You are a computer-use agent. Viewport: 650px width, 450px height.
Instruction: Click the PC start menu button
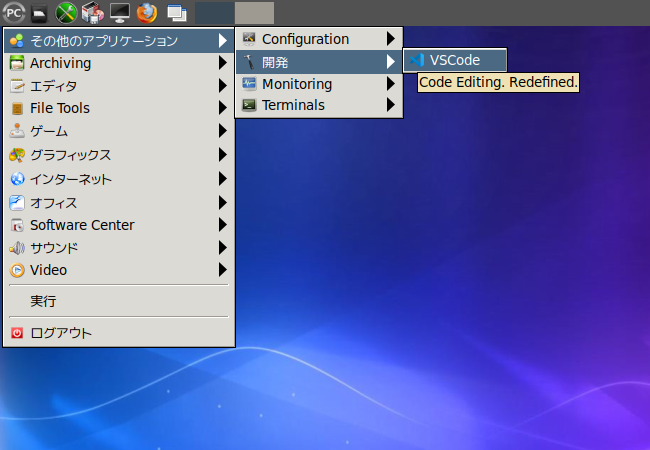tap(14, 13)
